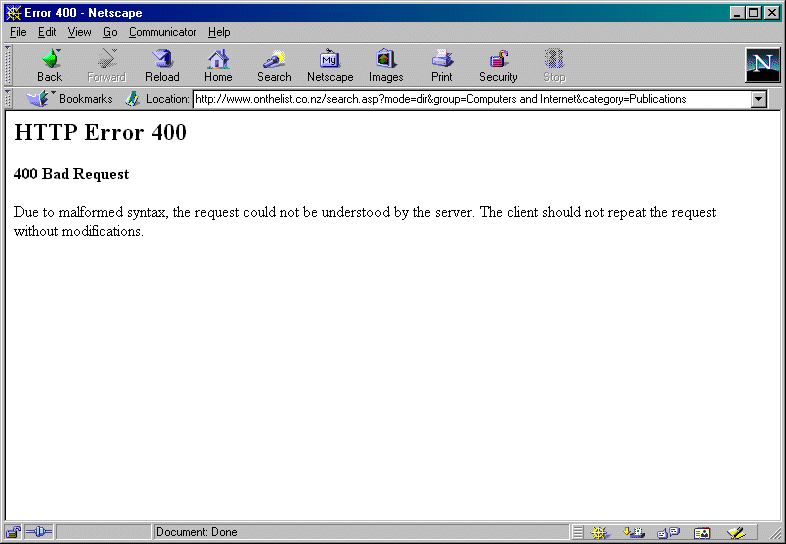Reload the current page
The image size is (786, 544).
162,65
